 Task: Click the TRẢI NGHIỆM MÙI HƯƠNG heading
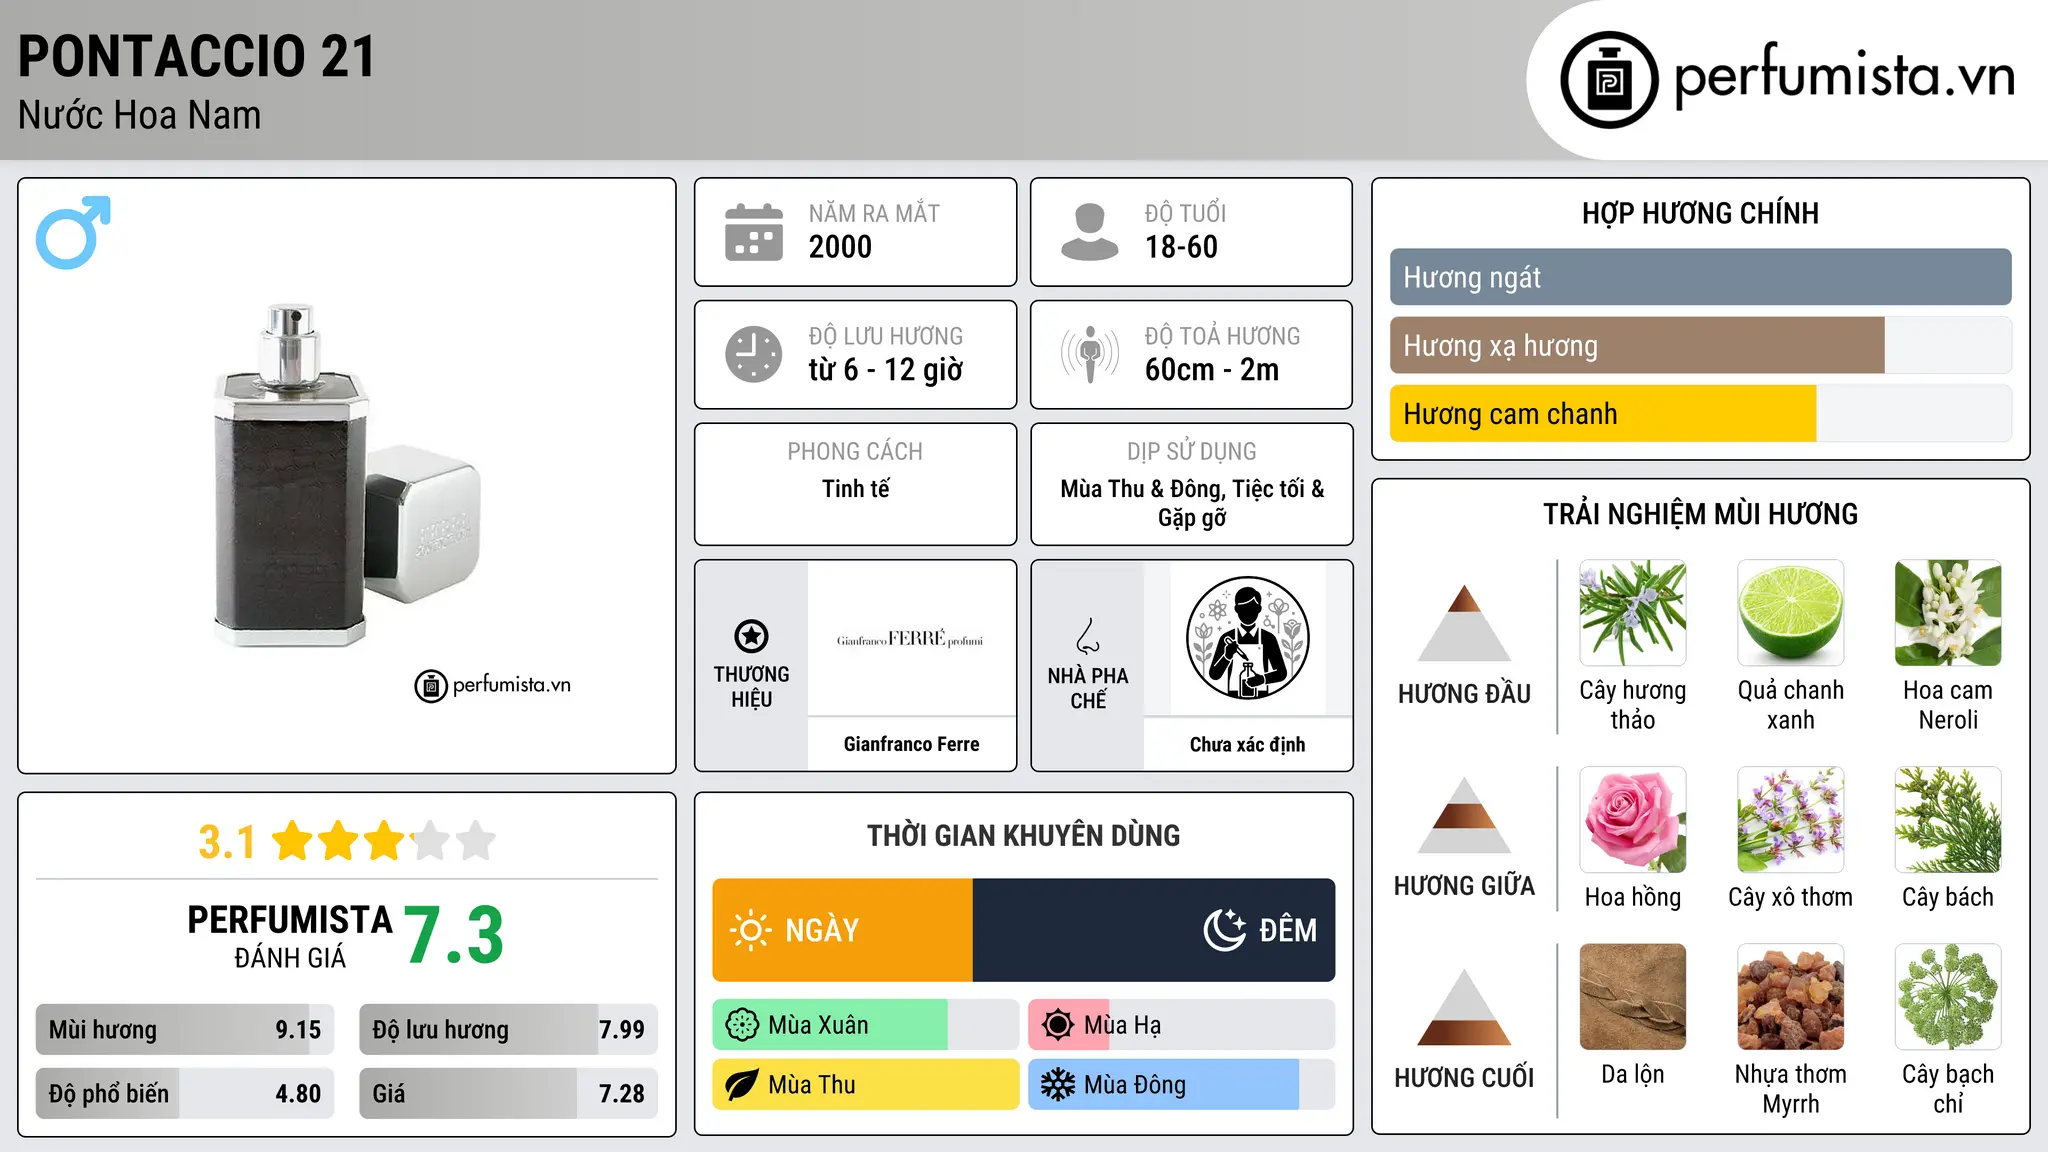(x=1700, y=514)
